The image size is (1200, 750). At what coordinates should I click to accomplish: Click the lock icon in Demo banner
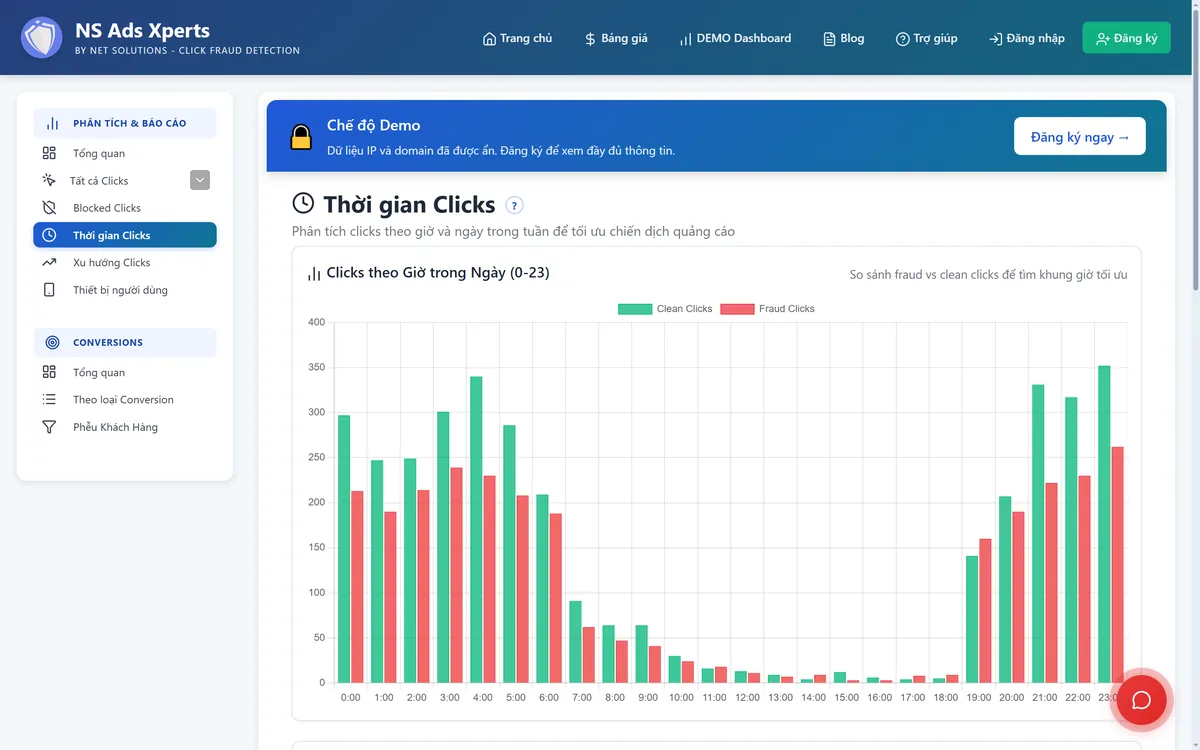coord(301,137)
